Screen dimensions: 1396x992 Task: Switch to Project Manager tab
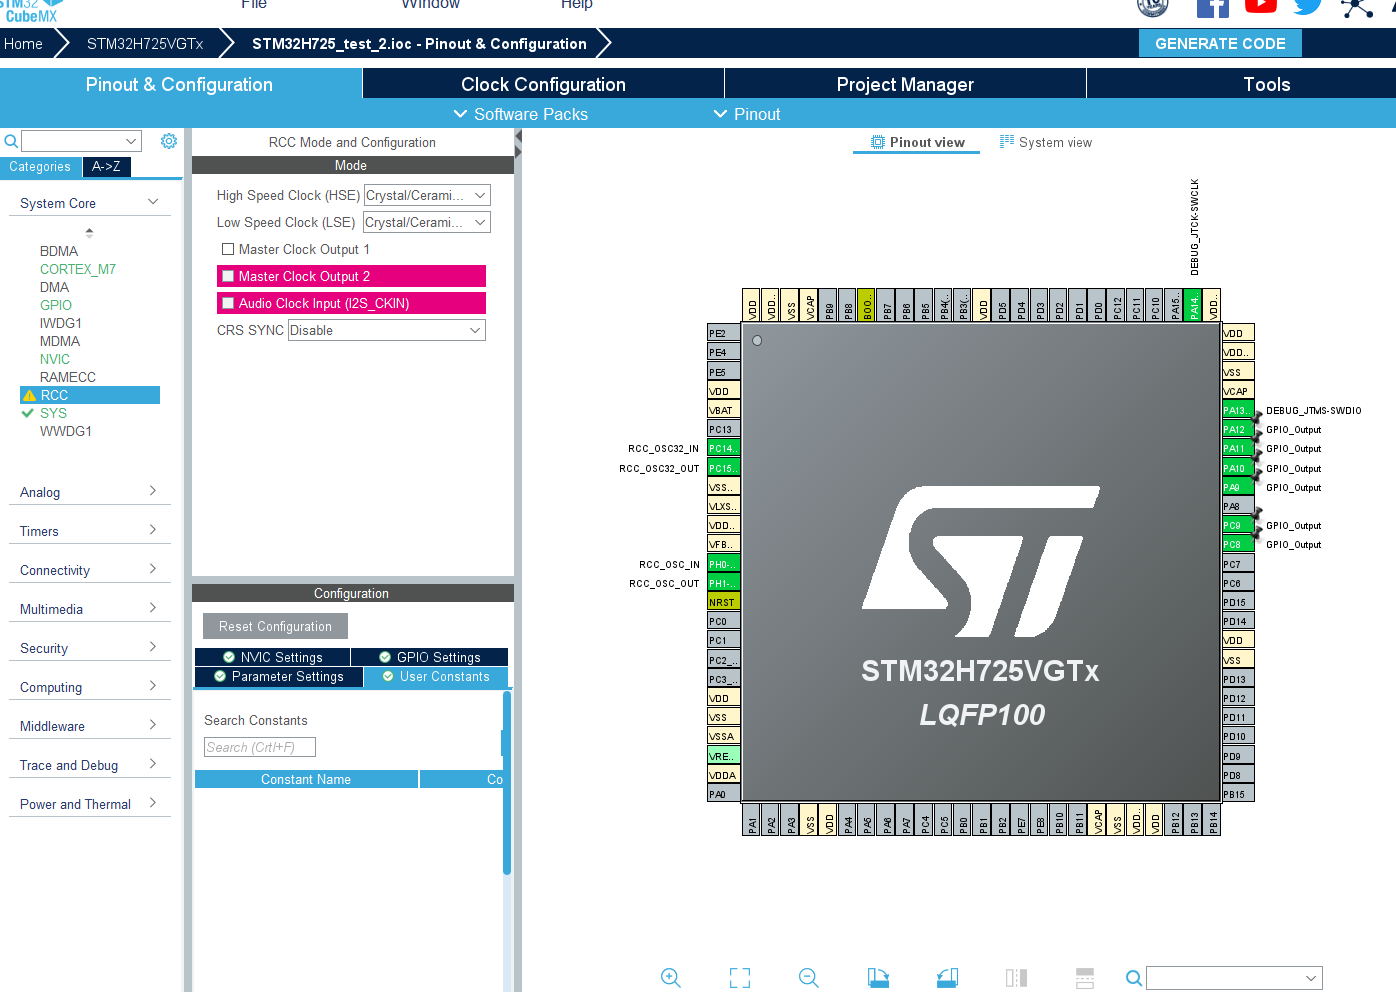905,84
